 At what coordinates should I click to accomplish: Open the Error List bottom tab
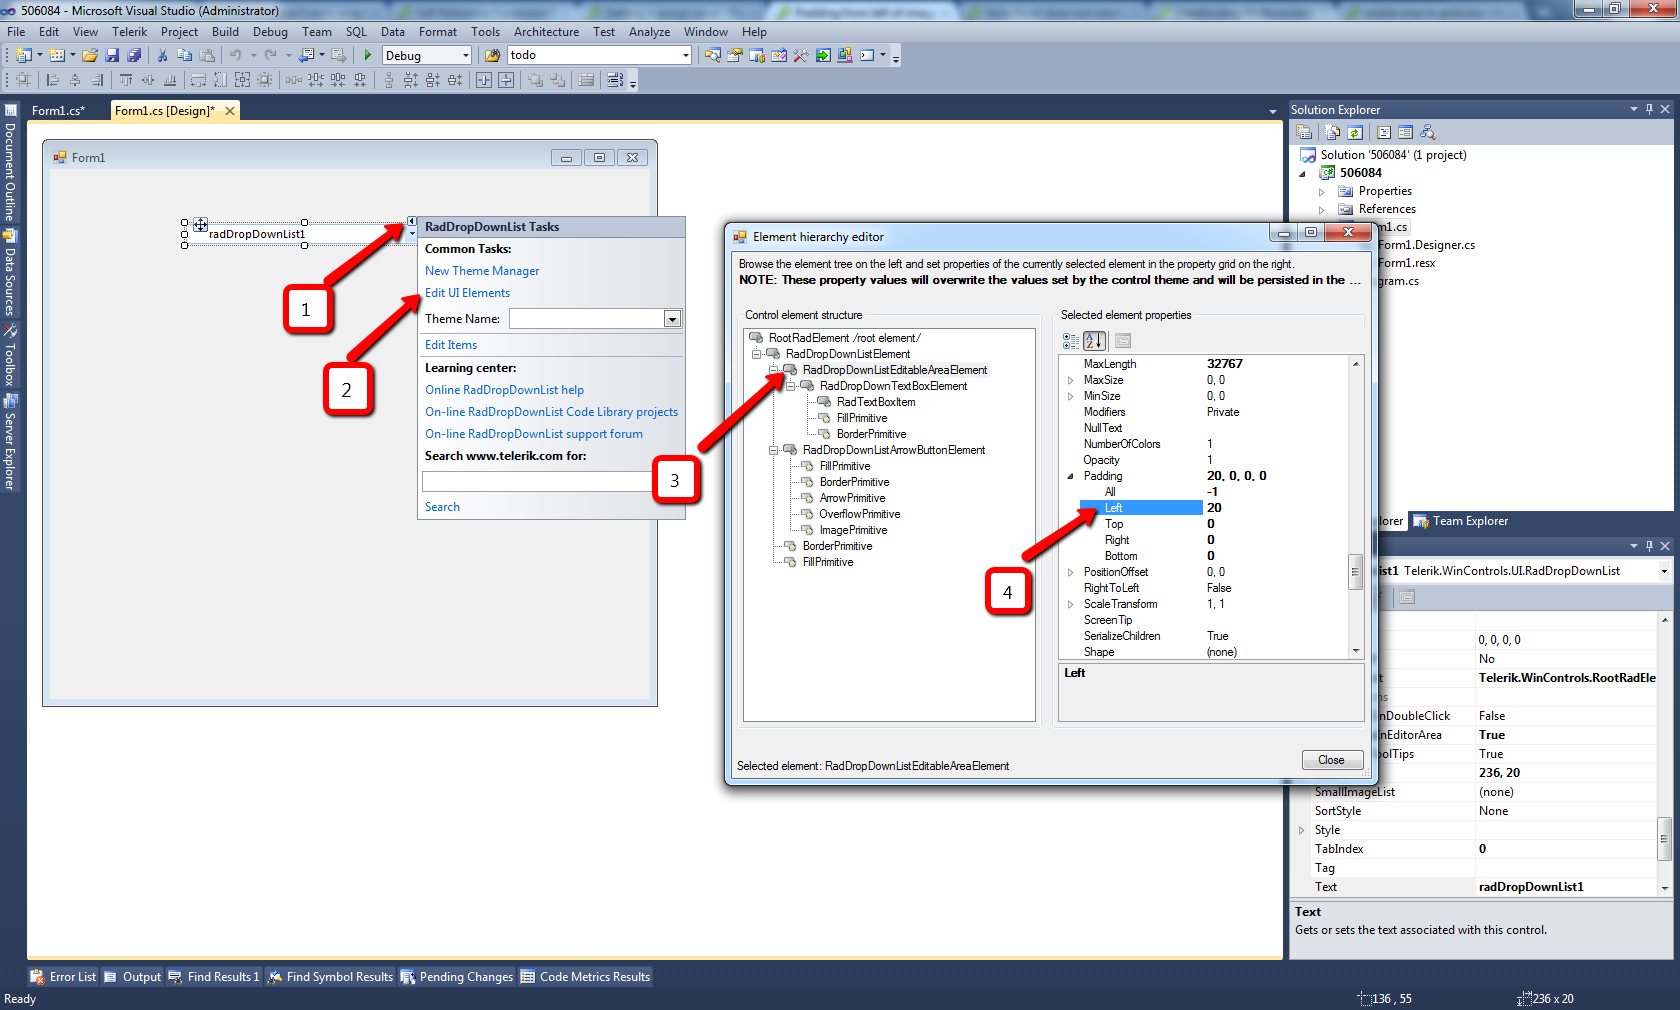pos(63,977)
